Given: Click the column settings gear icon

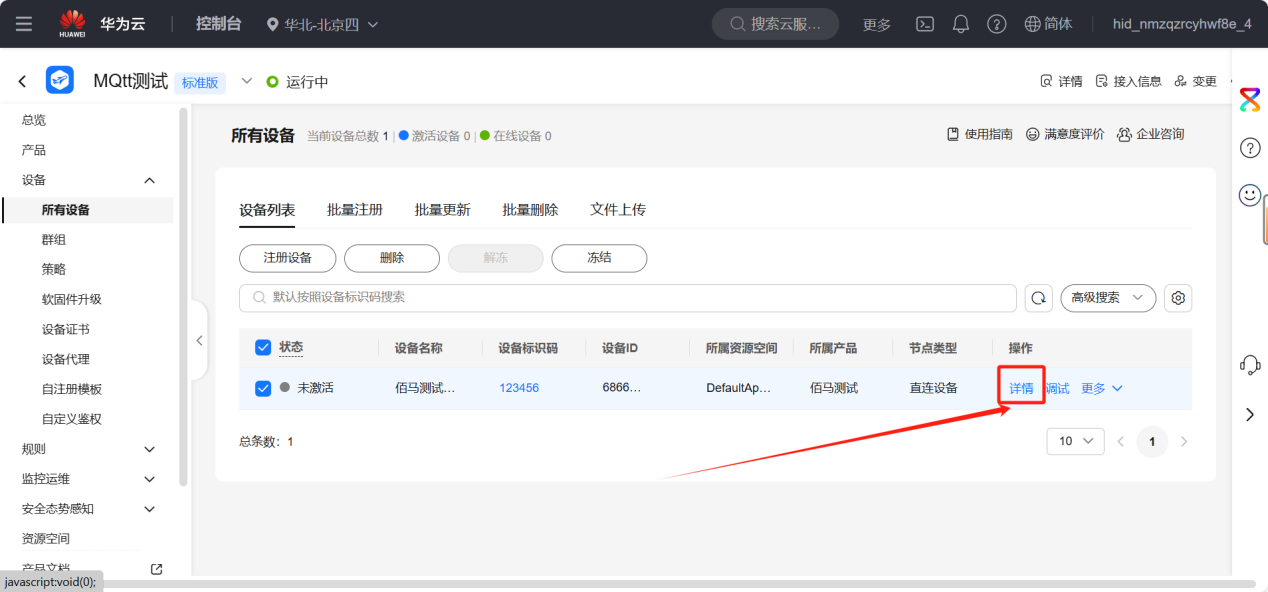Looking at the screenshot, I should [x=1177, y=297].
